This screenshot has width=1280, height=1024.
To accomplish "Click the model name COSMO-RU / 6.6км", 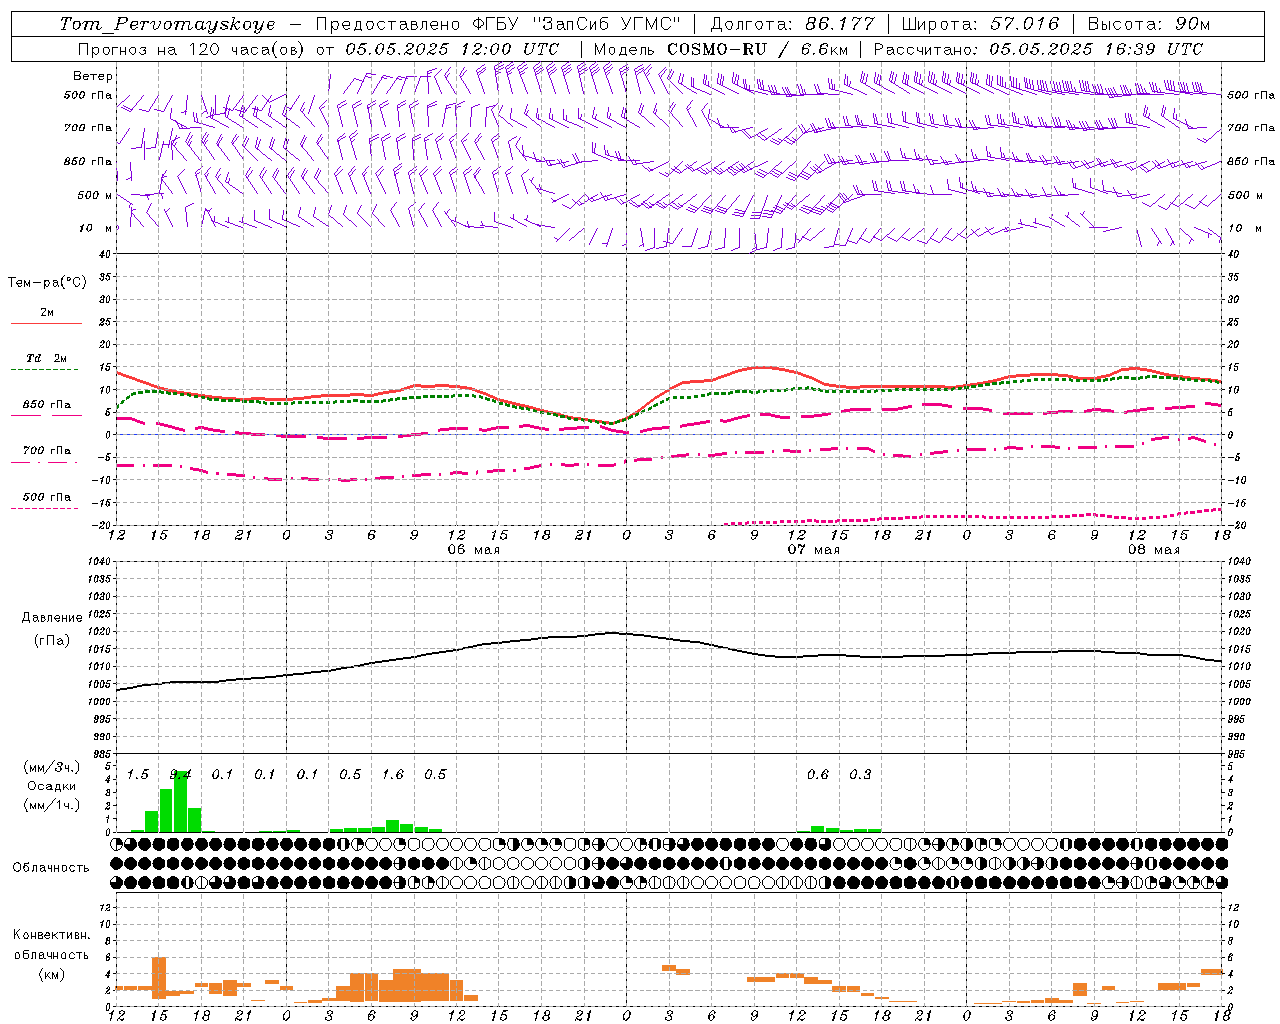I will point(757,49).
